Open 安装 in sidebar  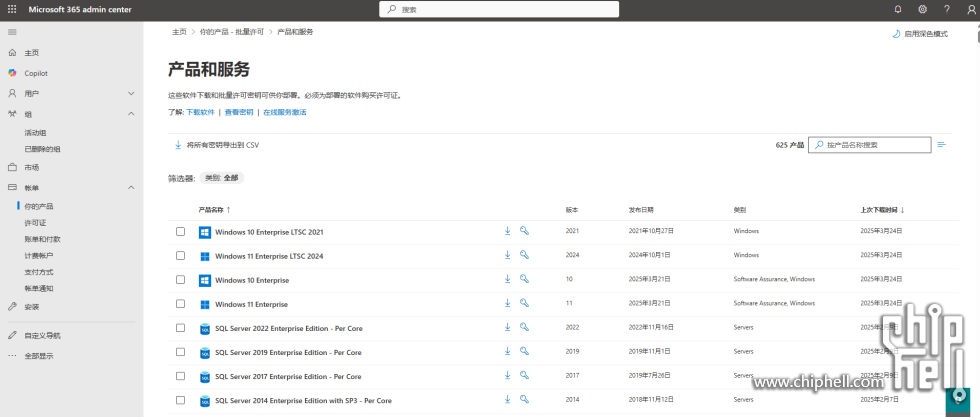point(32,307)
